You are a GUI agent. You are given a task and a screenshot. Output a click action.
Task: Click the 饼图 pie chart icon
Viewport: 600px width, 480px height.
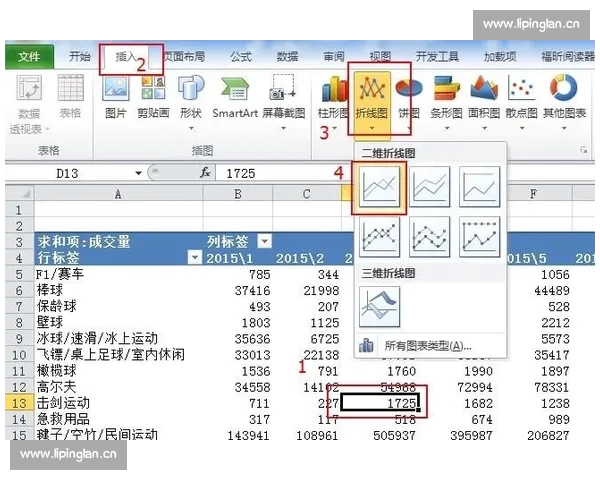point(409,89)
